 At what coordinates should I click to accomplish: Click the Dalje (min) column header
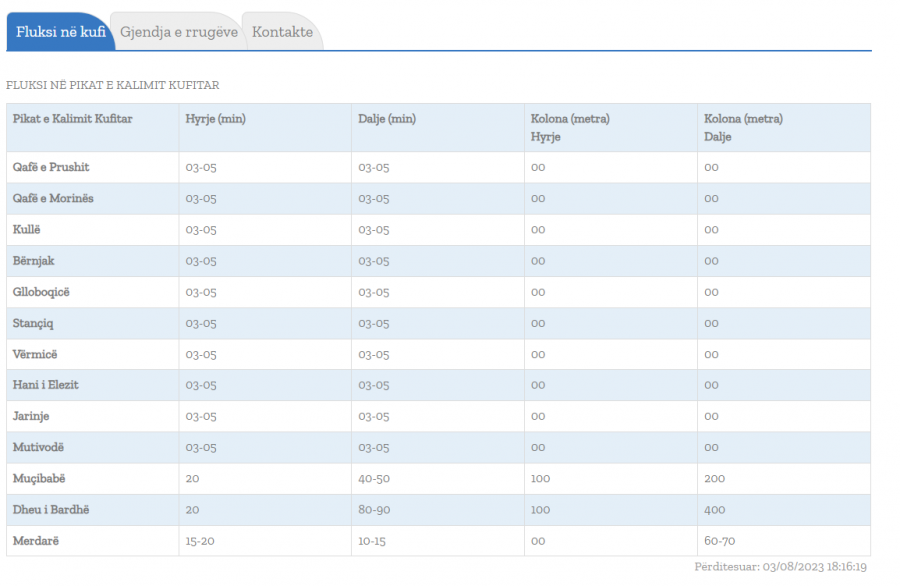(x=387, y=119)
